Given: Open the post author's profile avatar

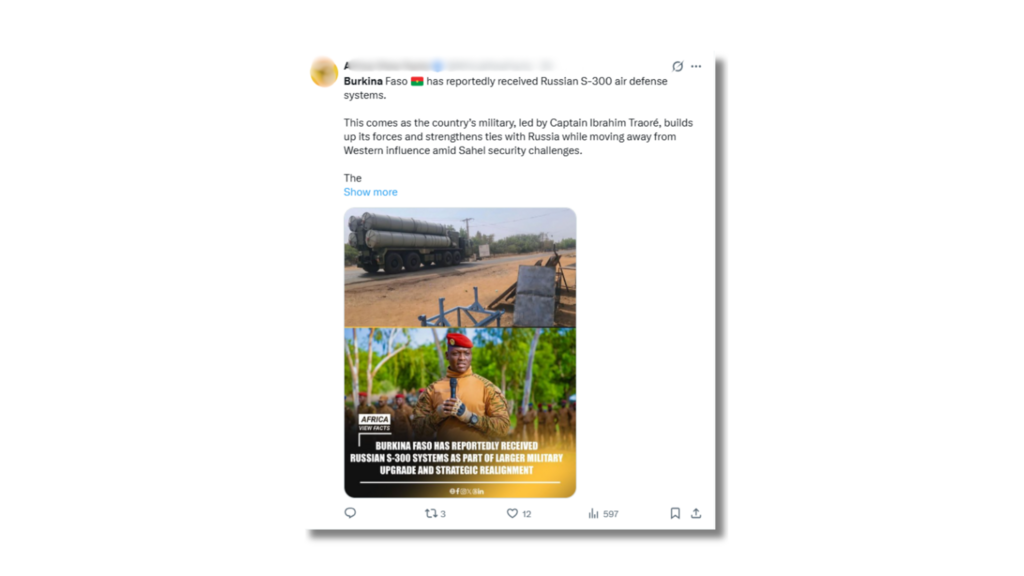Looking at the screenshot, I should click(324, 72).
